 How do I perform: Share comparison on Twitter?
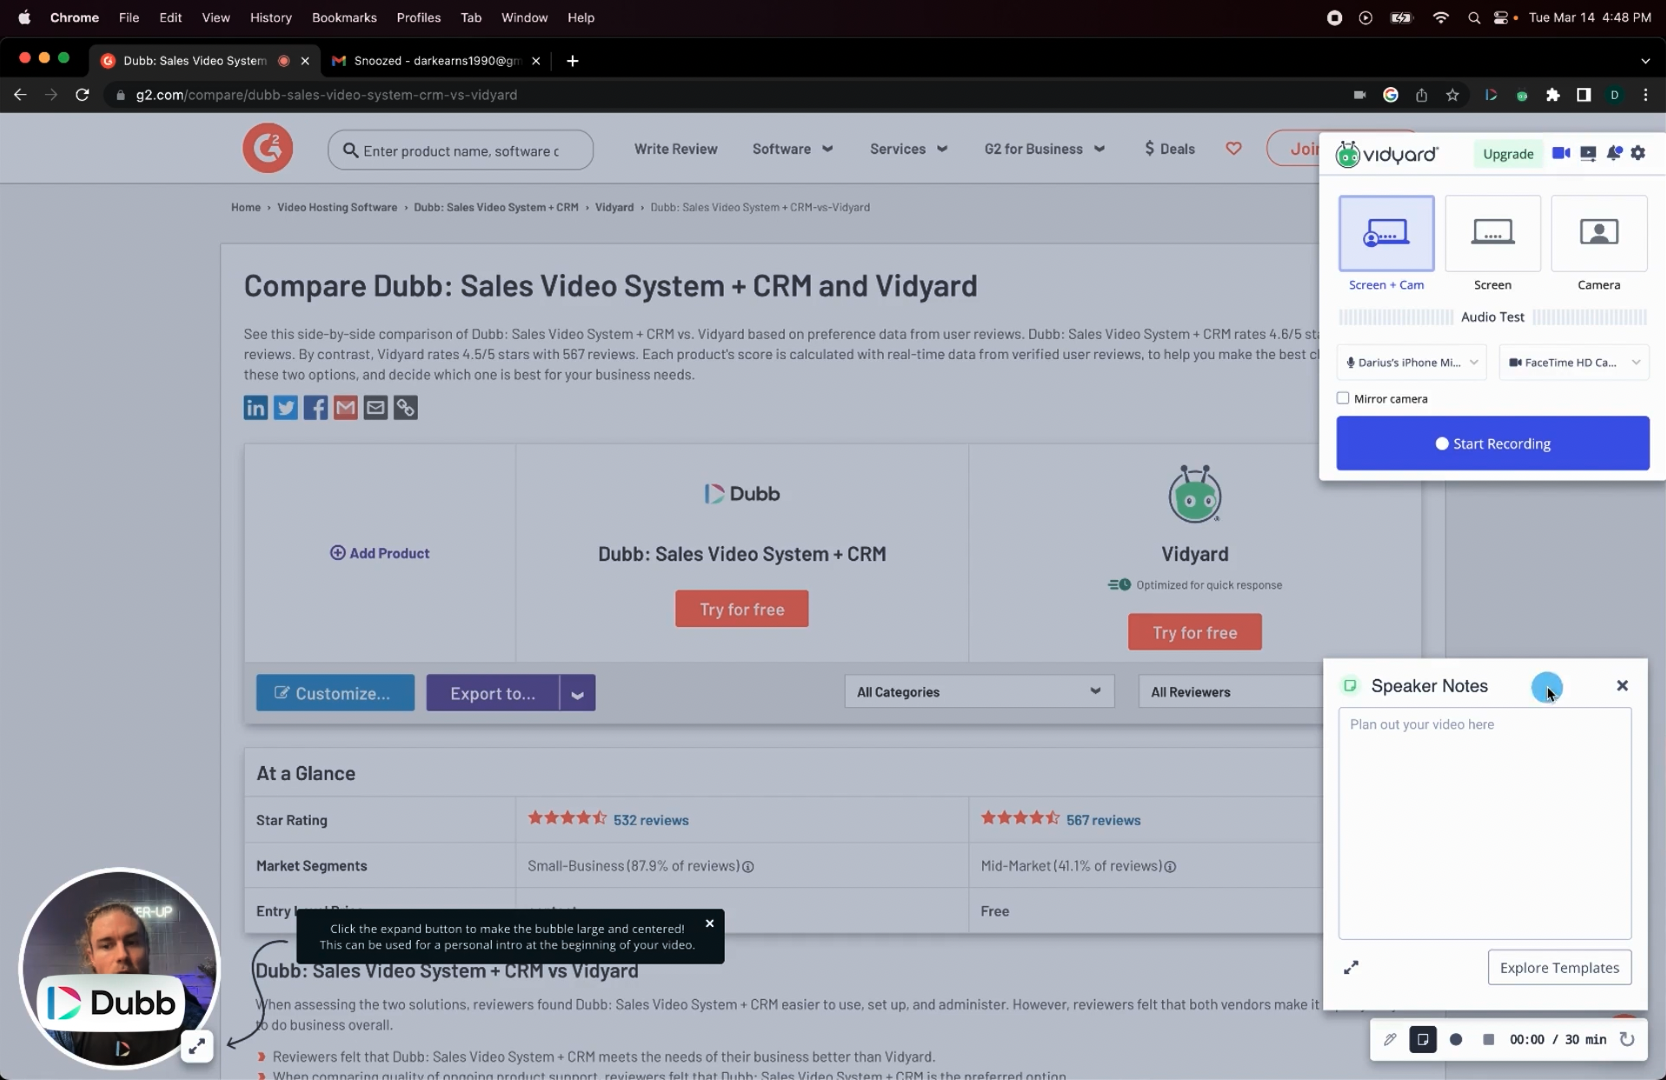click(286, 407)
